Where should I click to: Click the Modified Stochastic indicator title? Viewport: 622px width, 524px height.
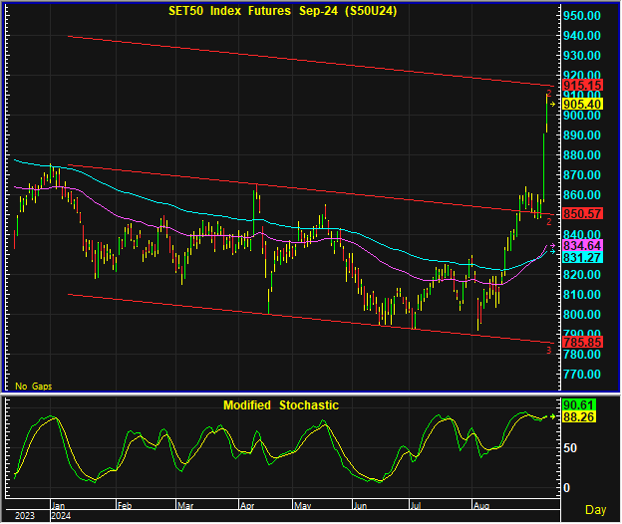281,405
